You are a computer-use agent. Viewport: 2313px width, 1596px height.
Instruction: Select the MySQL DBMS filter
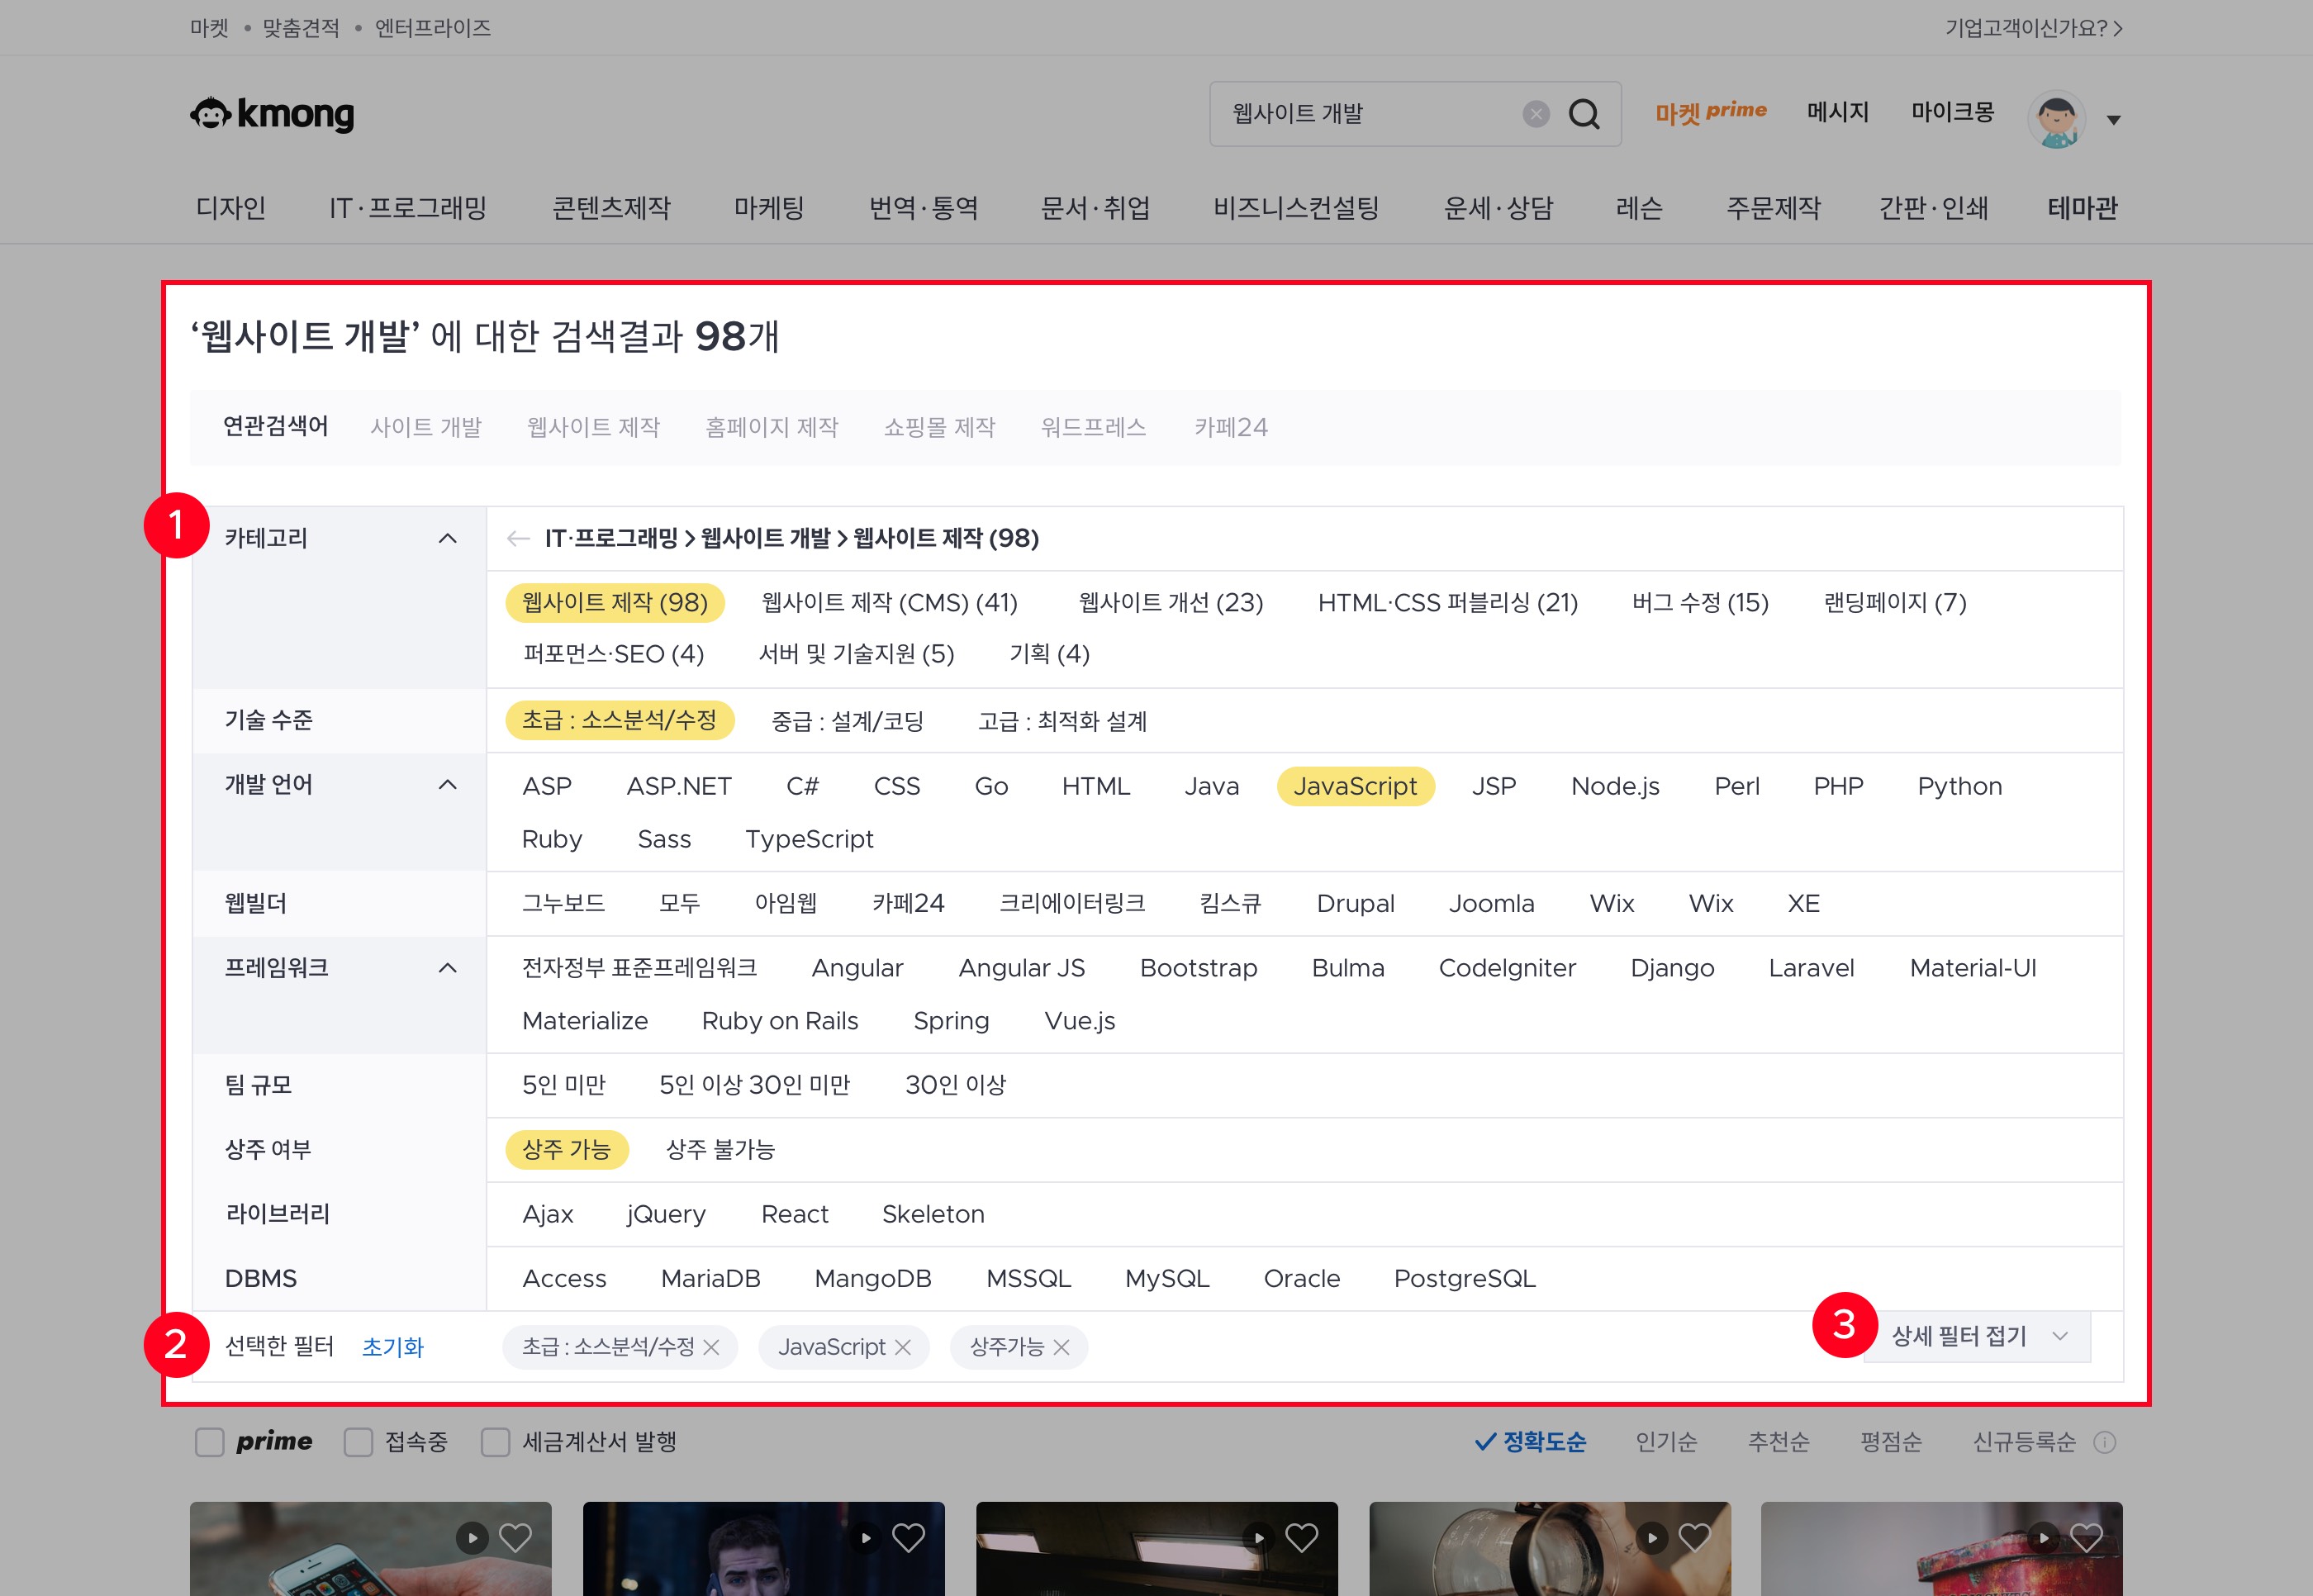pyautogui.click(x=1167, y=1278)
